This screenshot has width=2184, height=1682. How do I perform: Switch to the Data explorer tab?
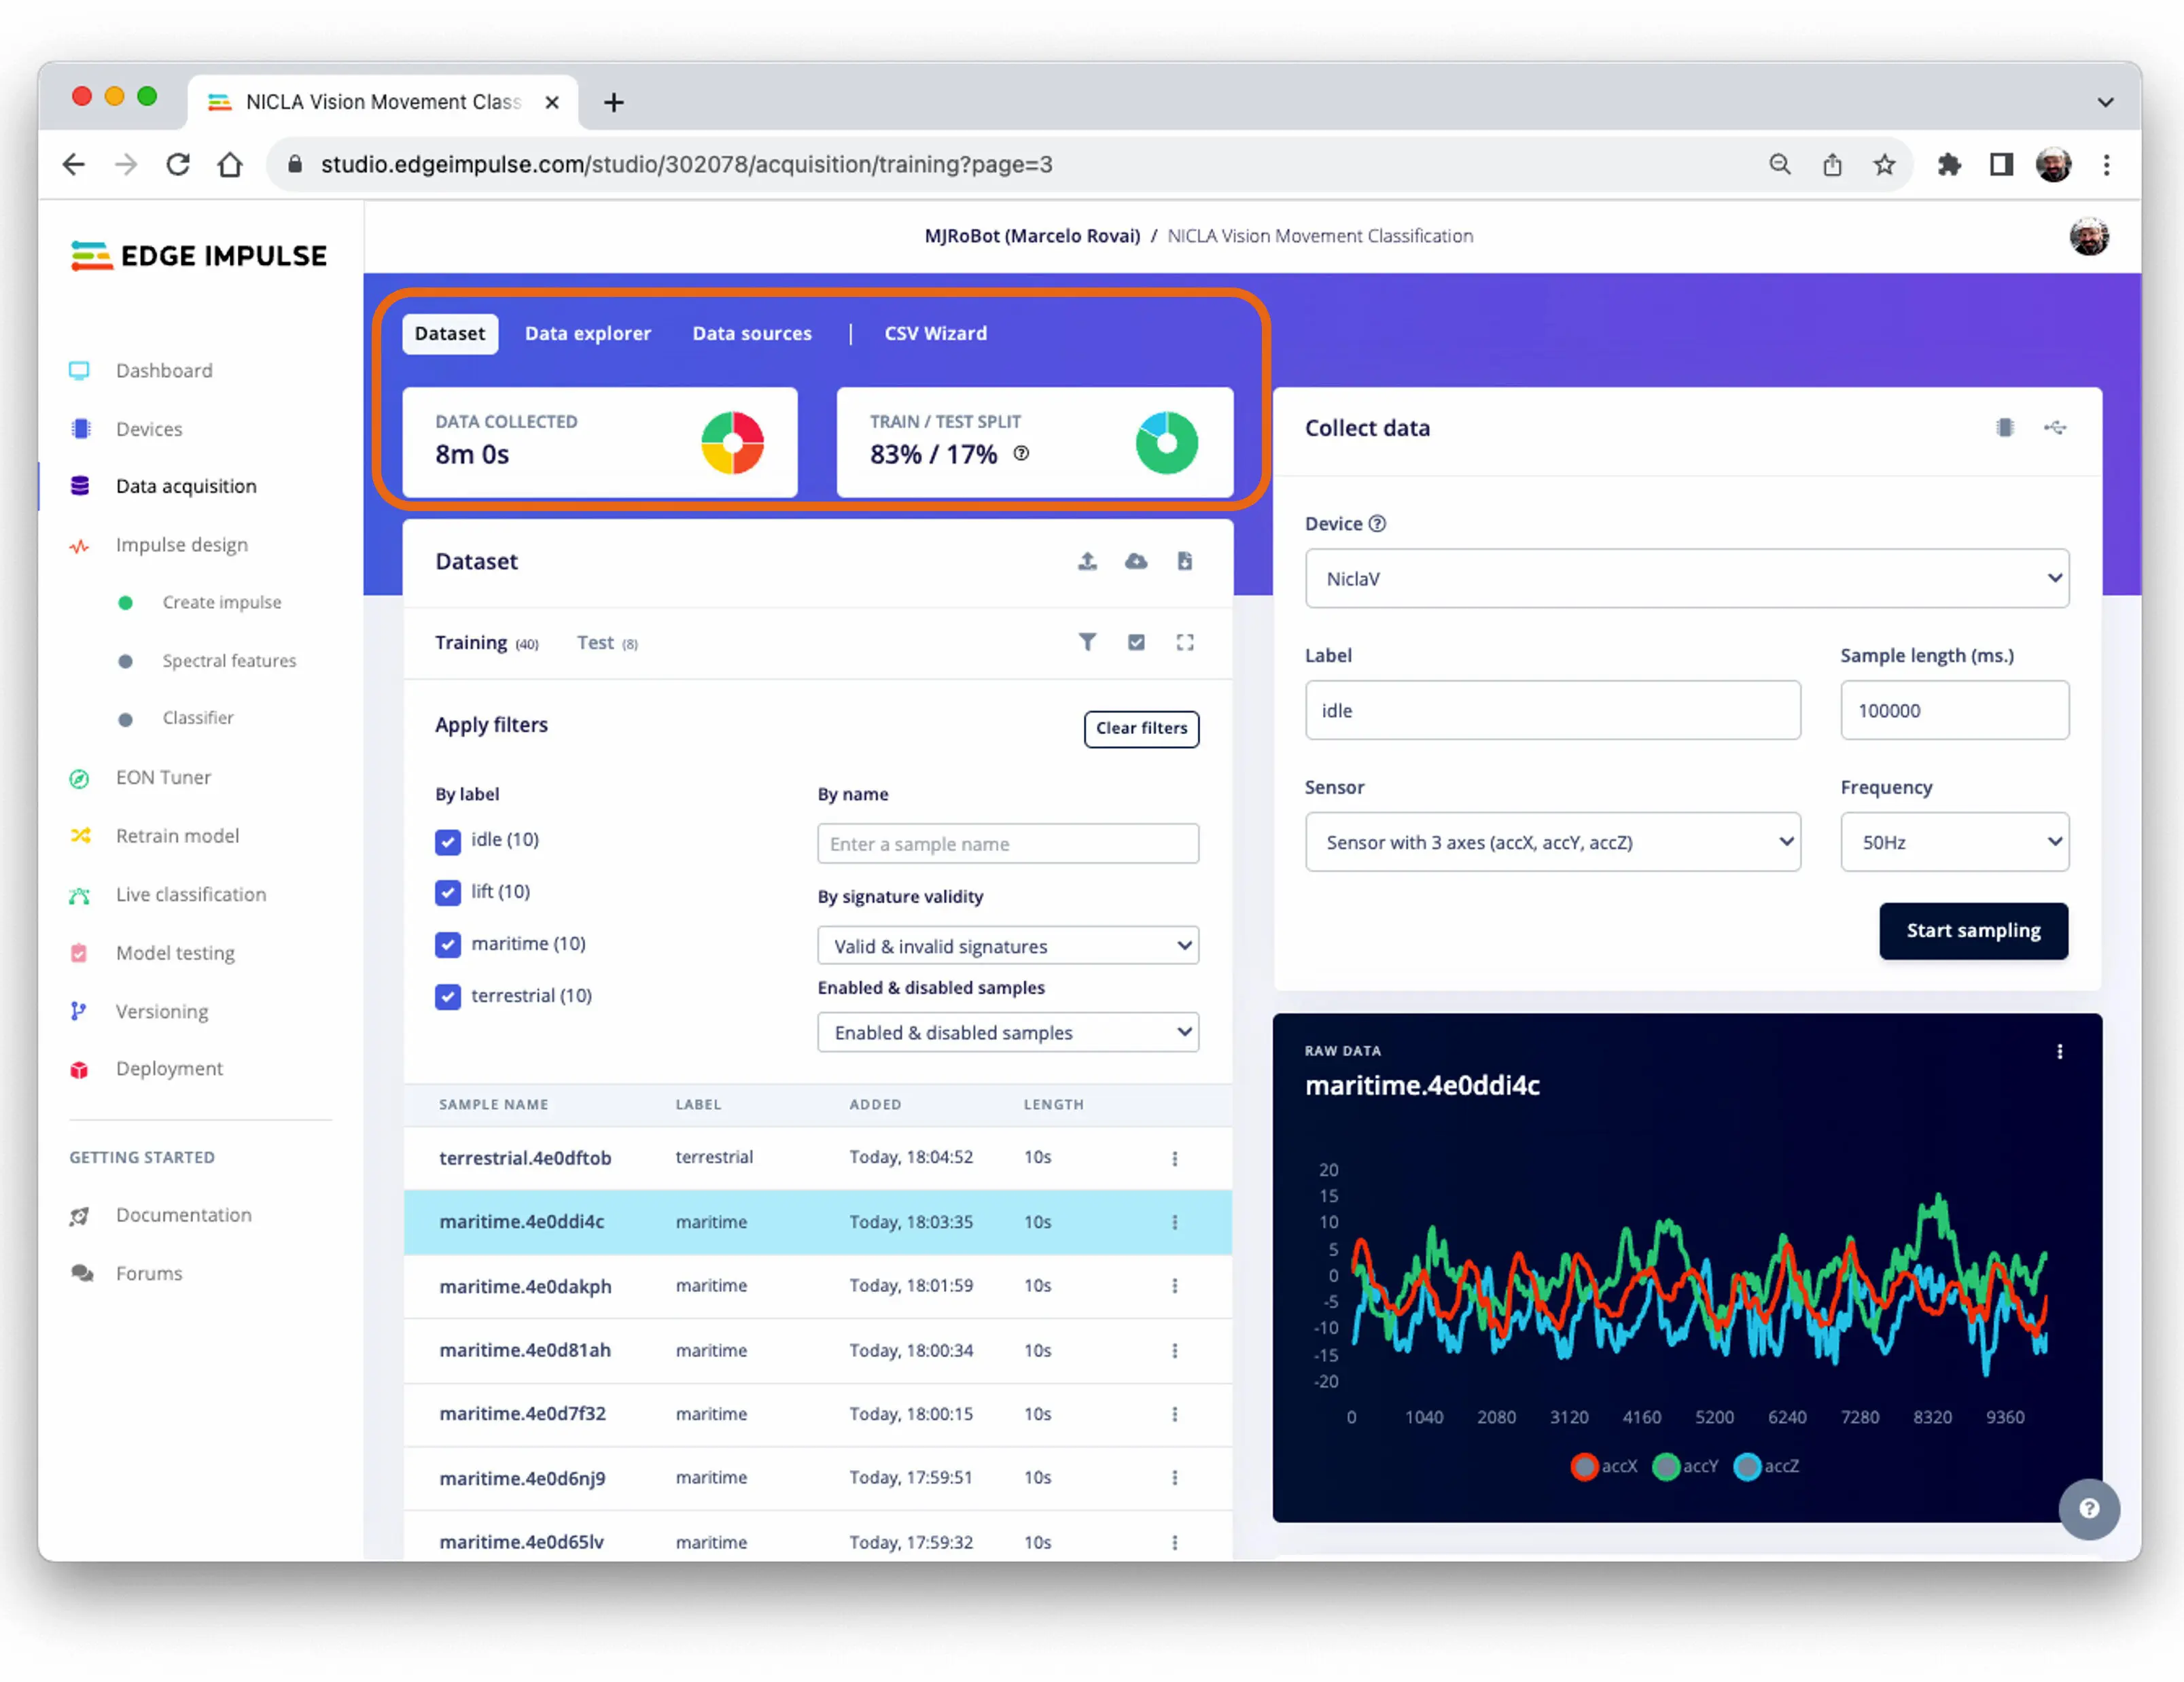(587, 333)
